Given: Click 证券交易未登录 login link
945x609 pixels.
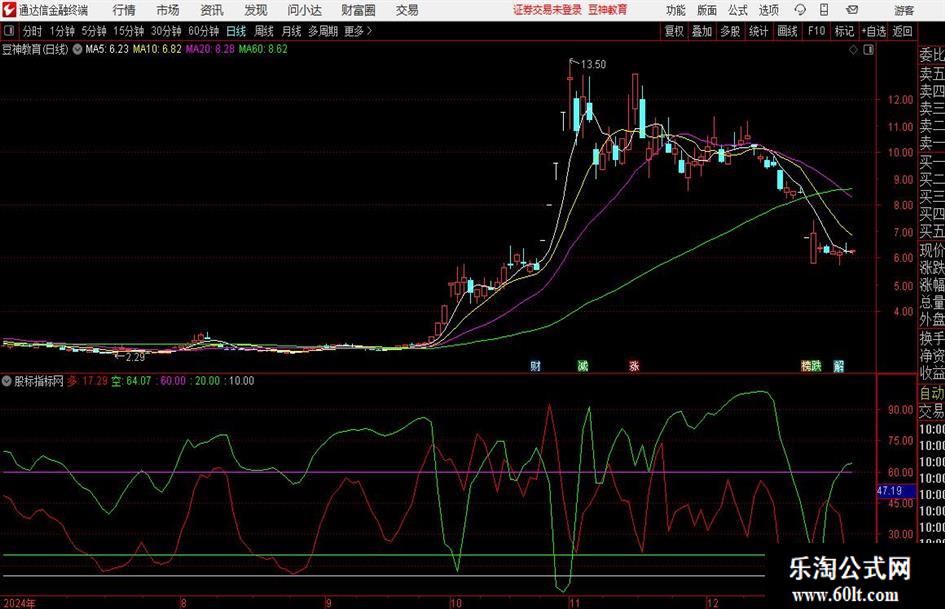Looking at the screenshot, I should pyautogui.click(x=548, y=10).
